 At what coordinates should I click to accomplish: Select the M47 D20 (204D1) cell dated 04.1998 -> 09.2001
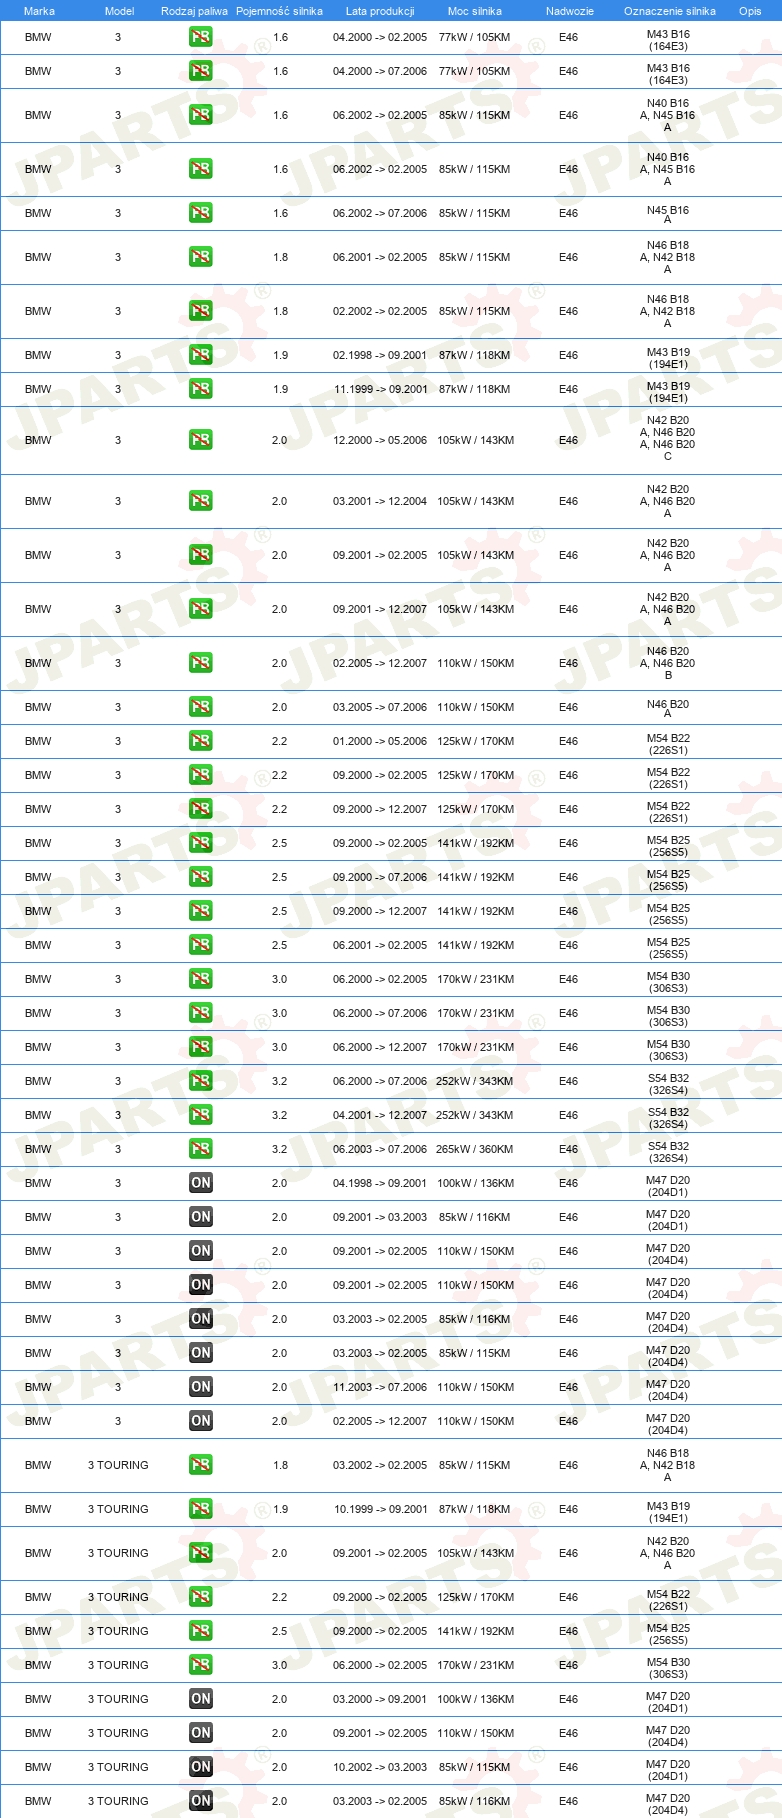(x=668, y=1186)
